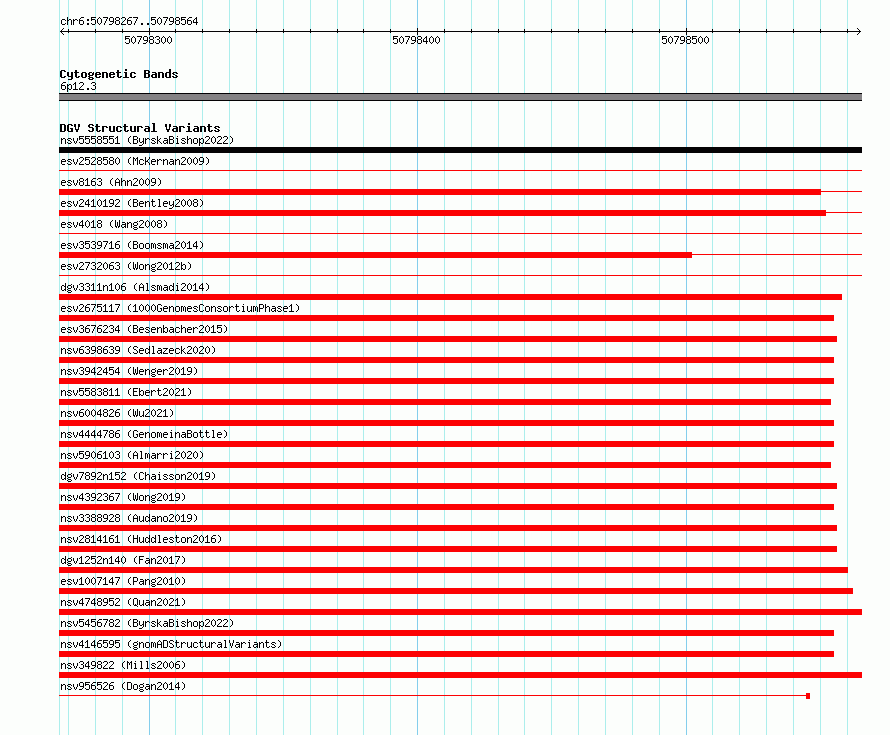890x735 pixels.
Task: Open variant nsv3942454 (Wenger2019)
Action: click(x=129, y=371)
